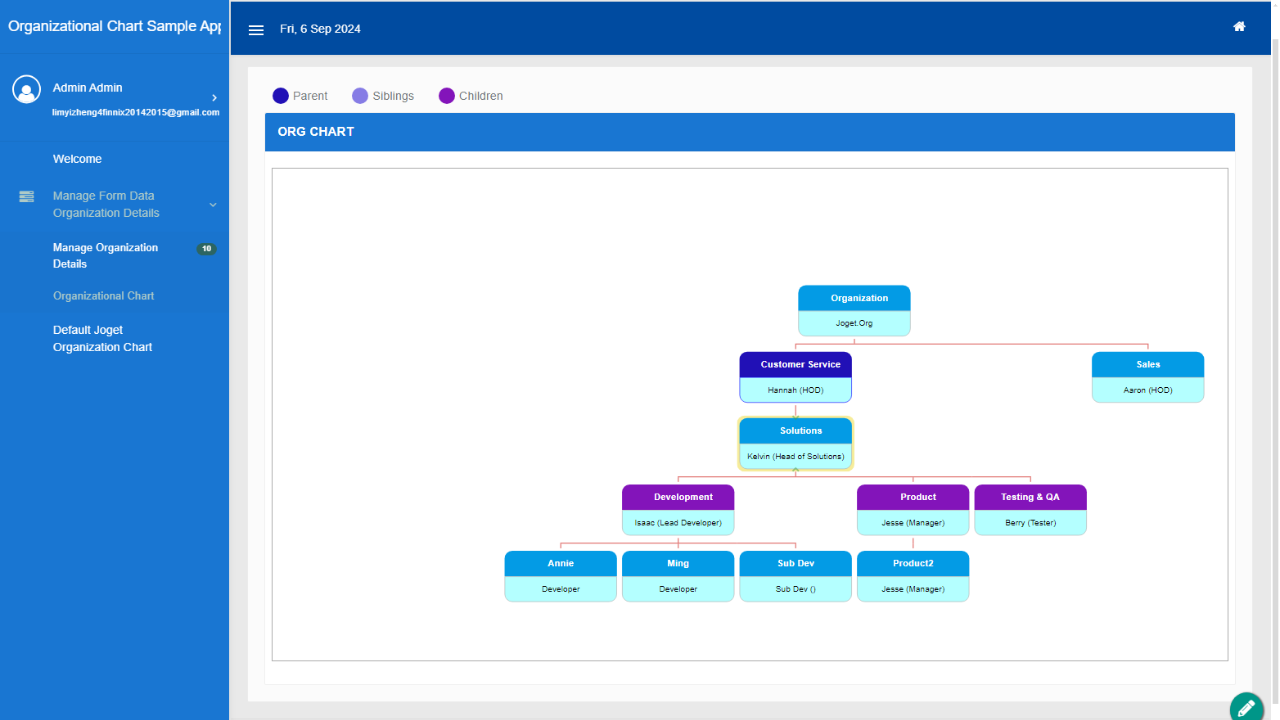
Task: Select Organizational Chart in sidebar
Action: [x=103, y=296]
